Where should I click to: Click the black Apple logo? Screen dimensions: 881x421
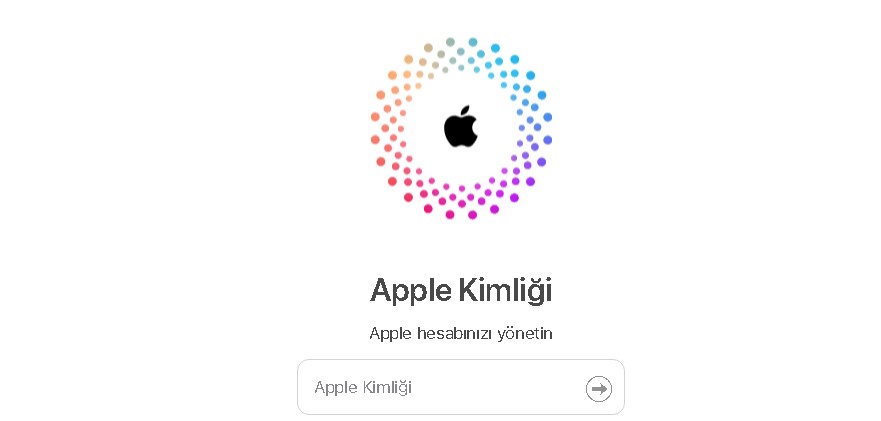[461, 126]
